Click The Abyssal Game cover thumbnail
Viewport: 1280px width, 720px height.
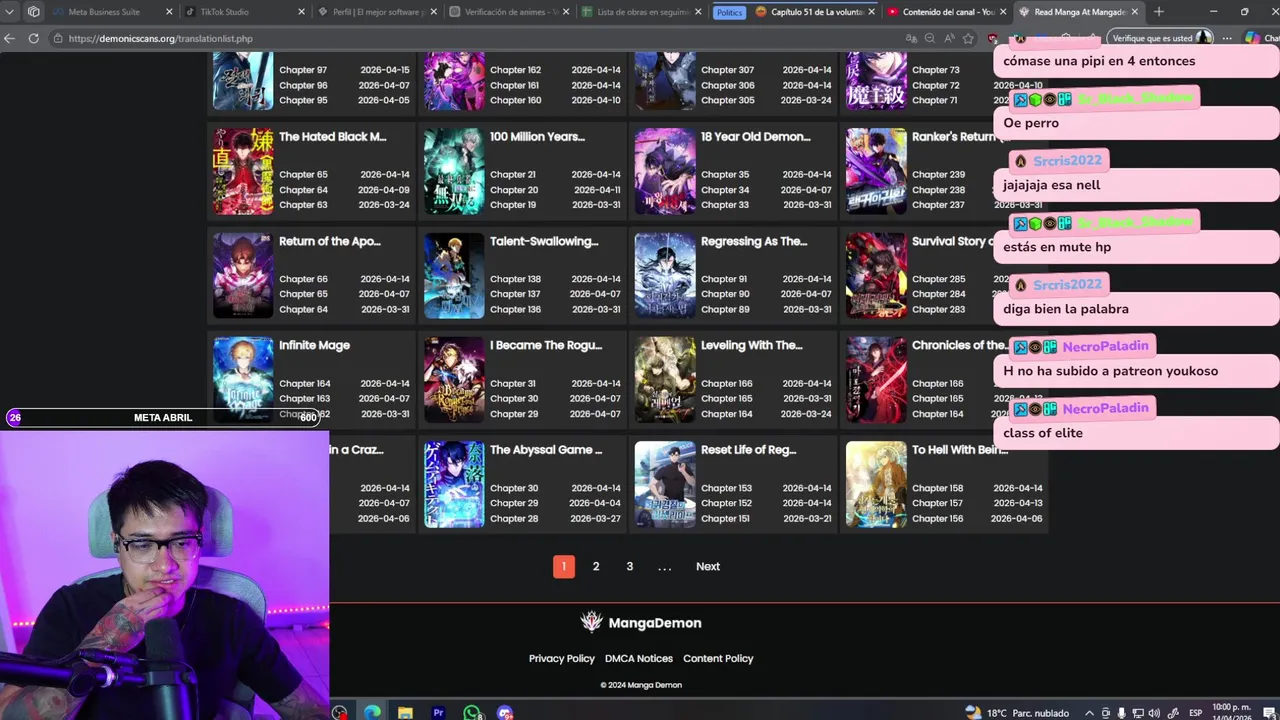point(454,484)
